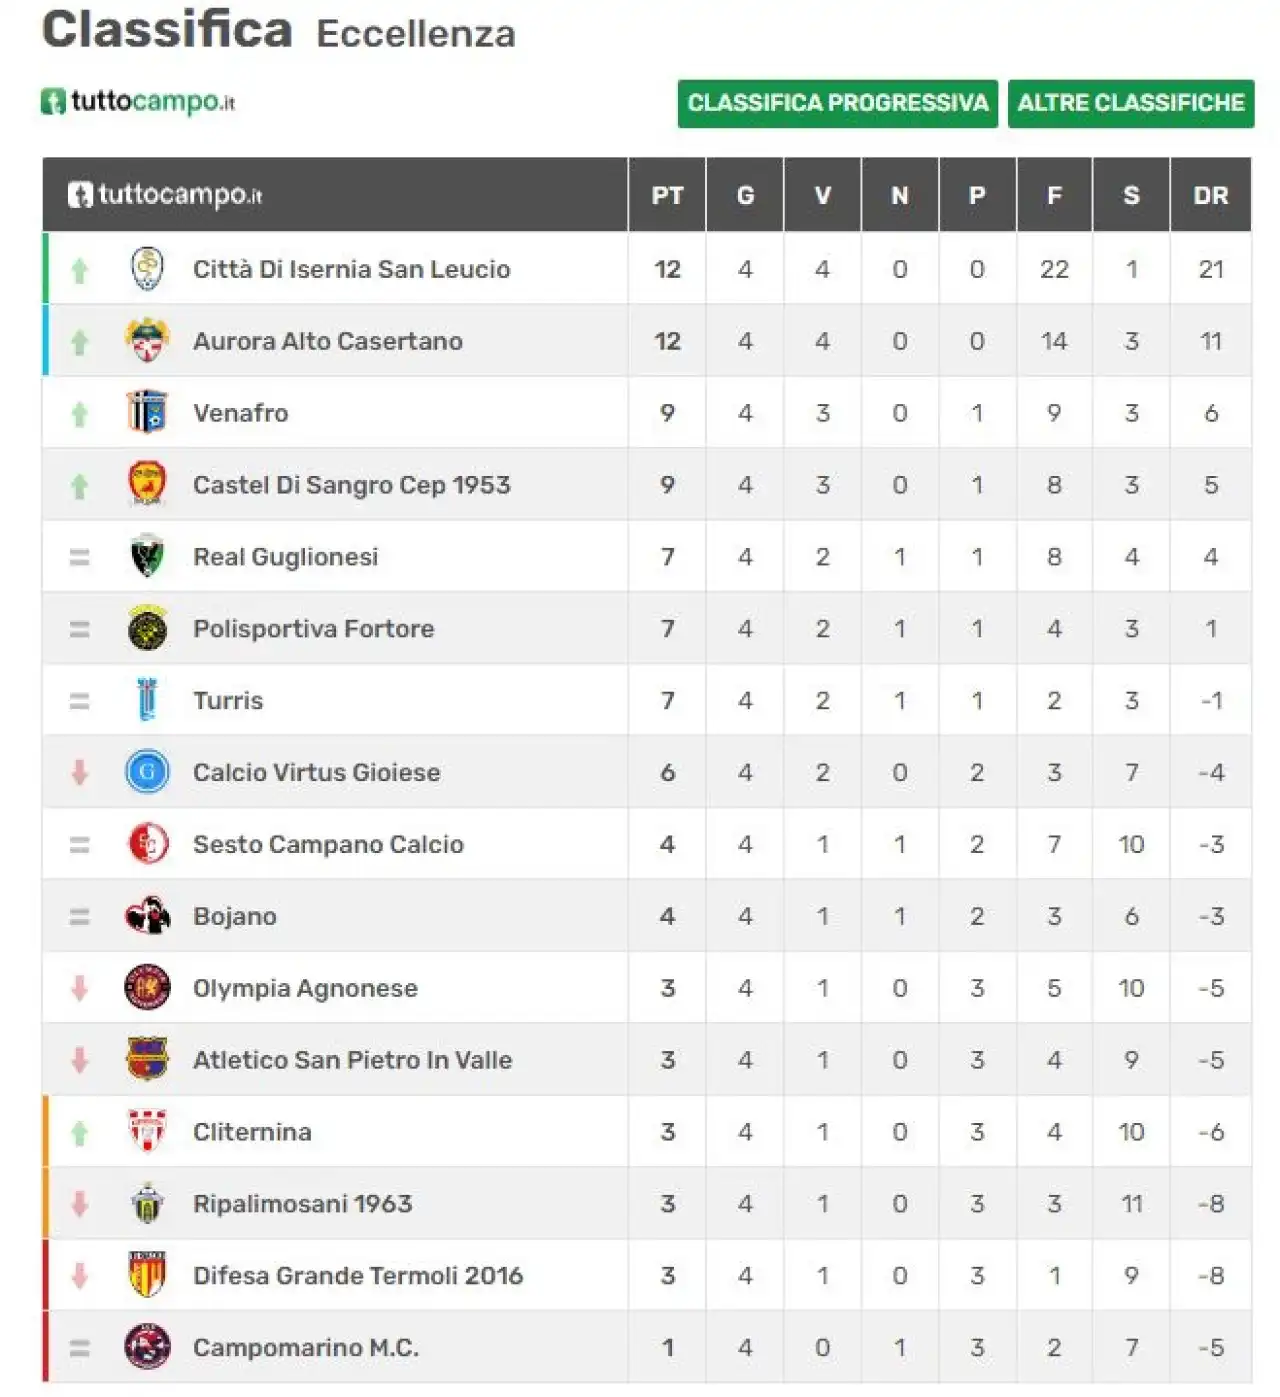The height and width of the screenshot is (1397, 1280).
Task: Click the Difesa Grande Termoli crest
Action: coord(147,1275)
